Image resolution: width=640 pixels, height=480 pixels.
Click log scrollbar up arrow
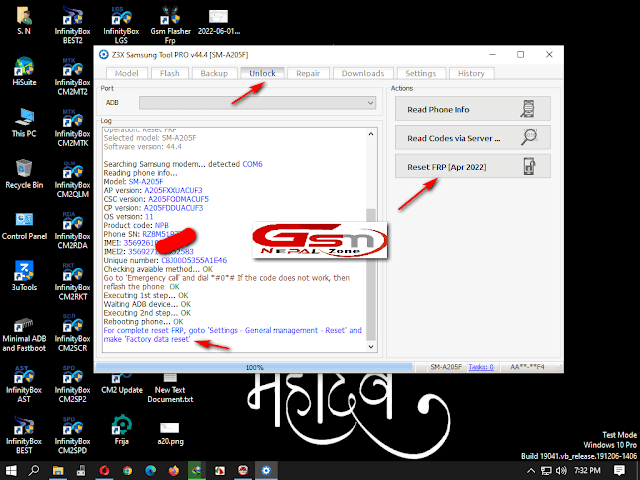371,134
